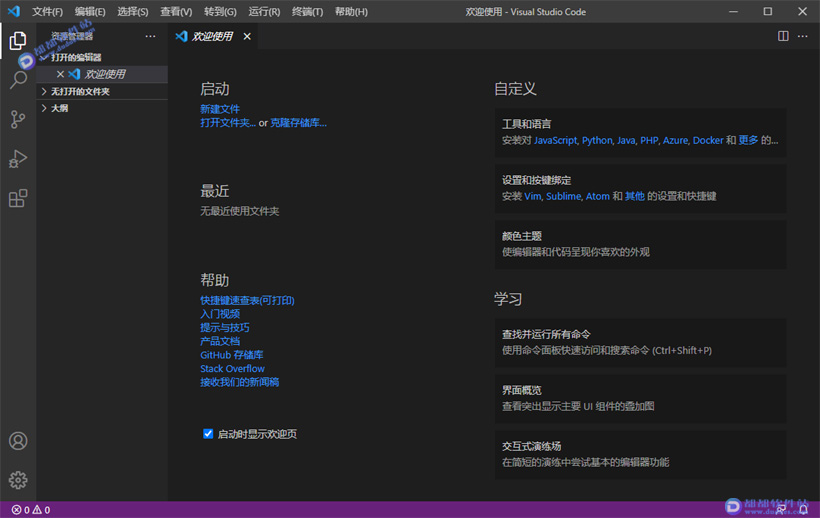Open the Run and Debug view icon
820x518 pixels.
18,159
